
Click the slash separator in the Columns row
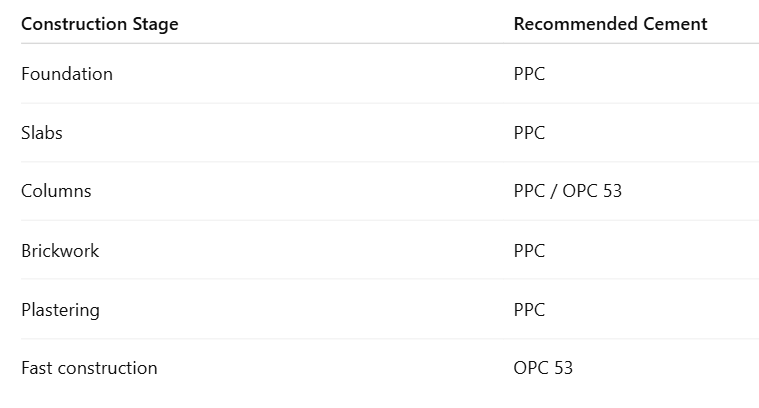coord(554,191)
